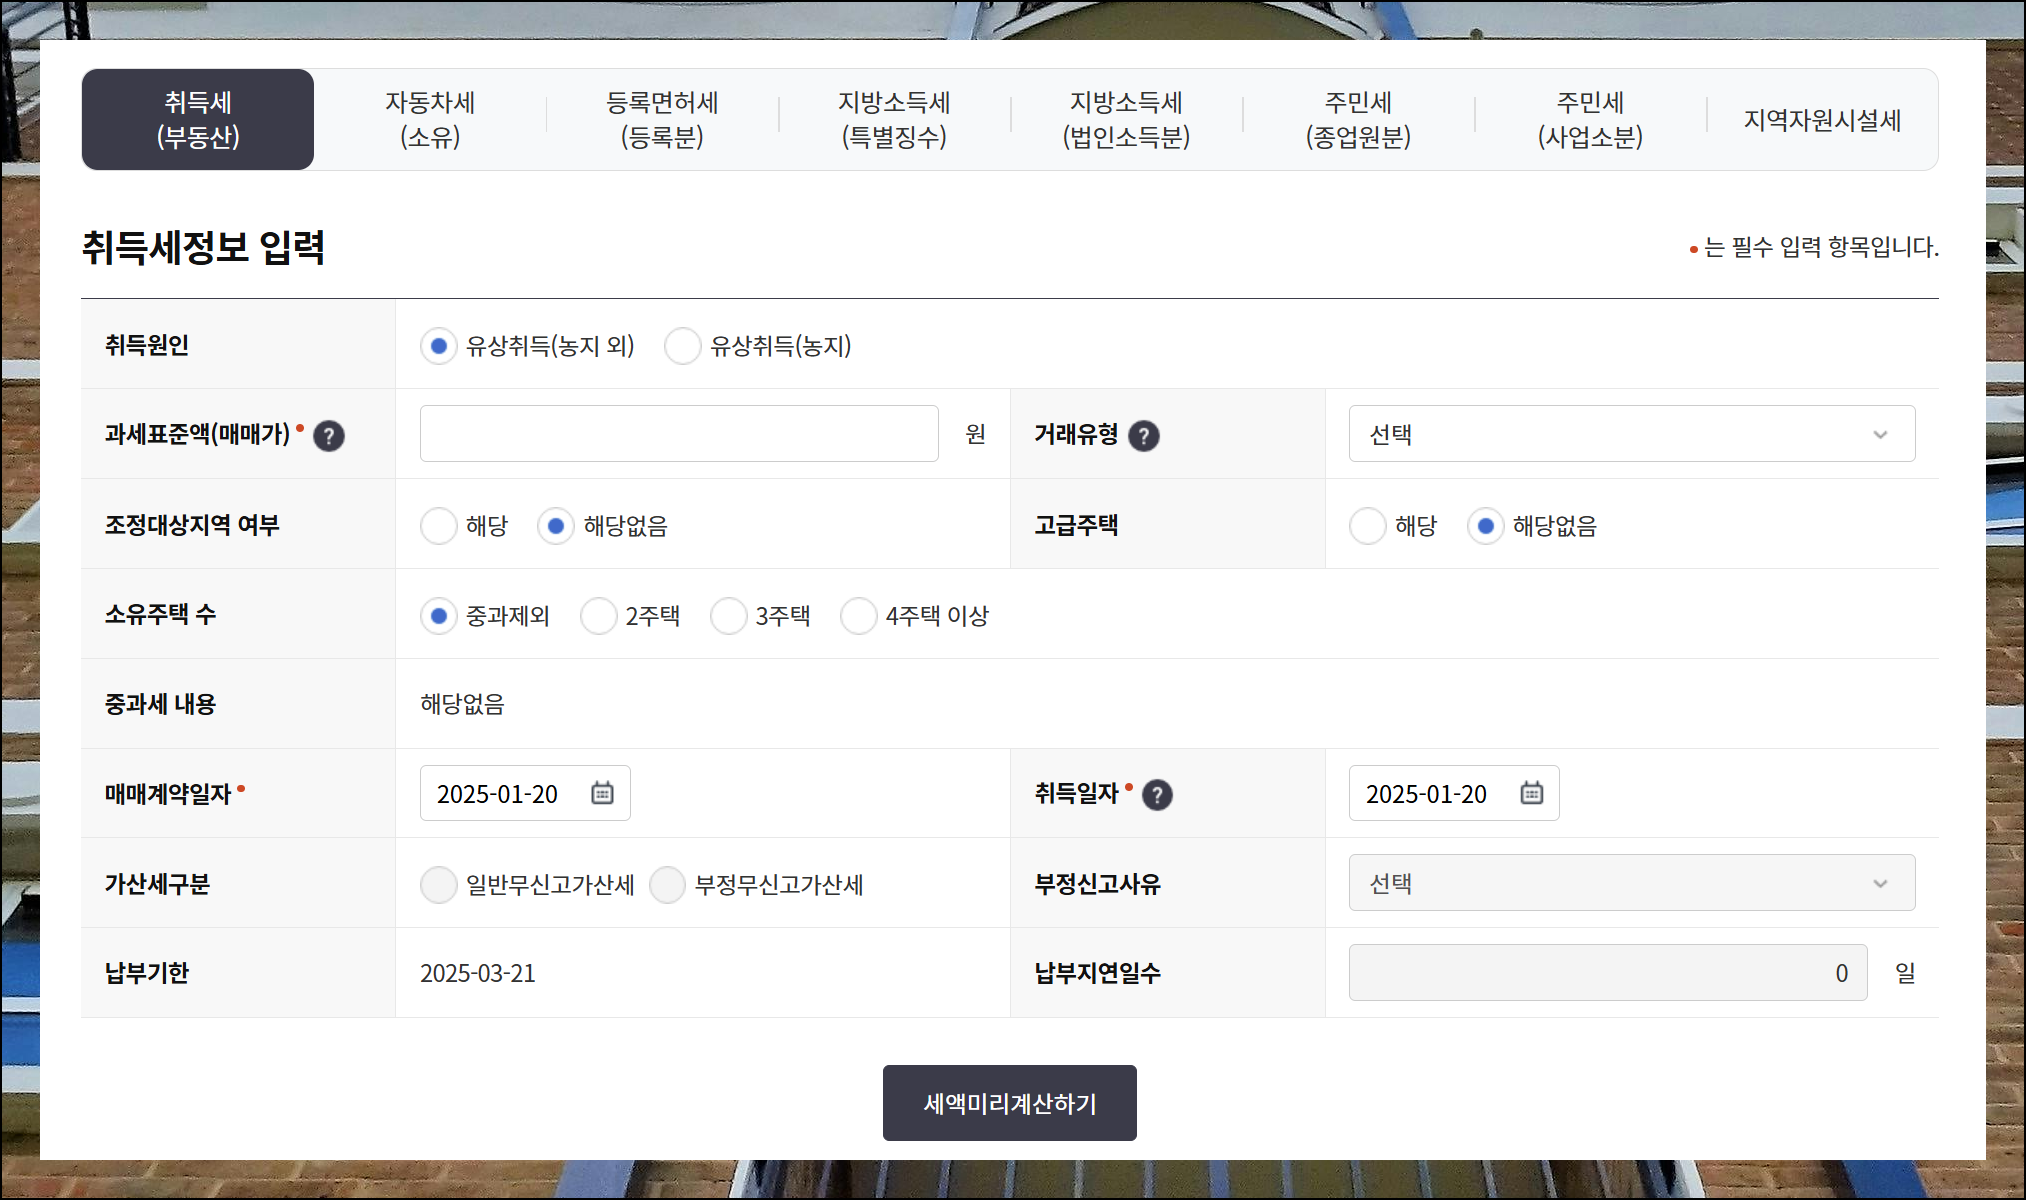
Task: Click the 과세표준액 amount input field
Action: click(x=679, y=434)
